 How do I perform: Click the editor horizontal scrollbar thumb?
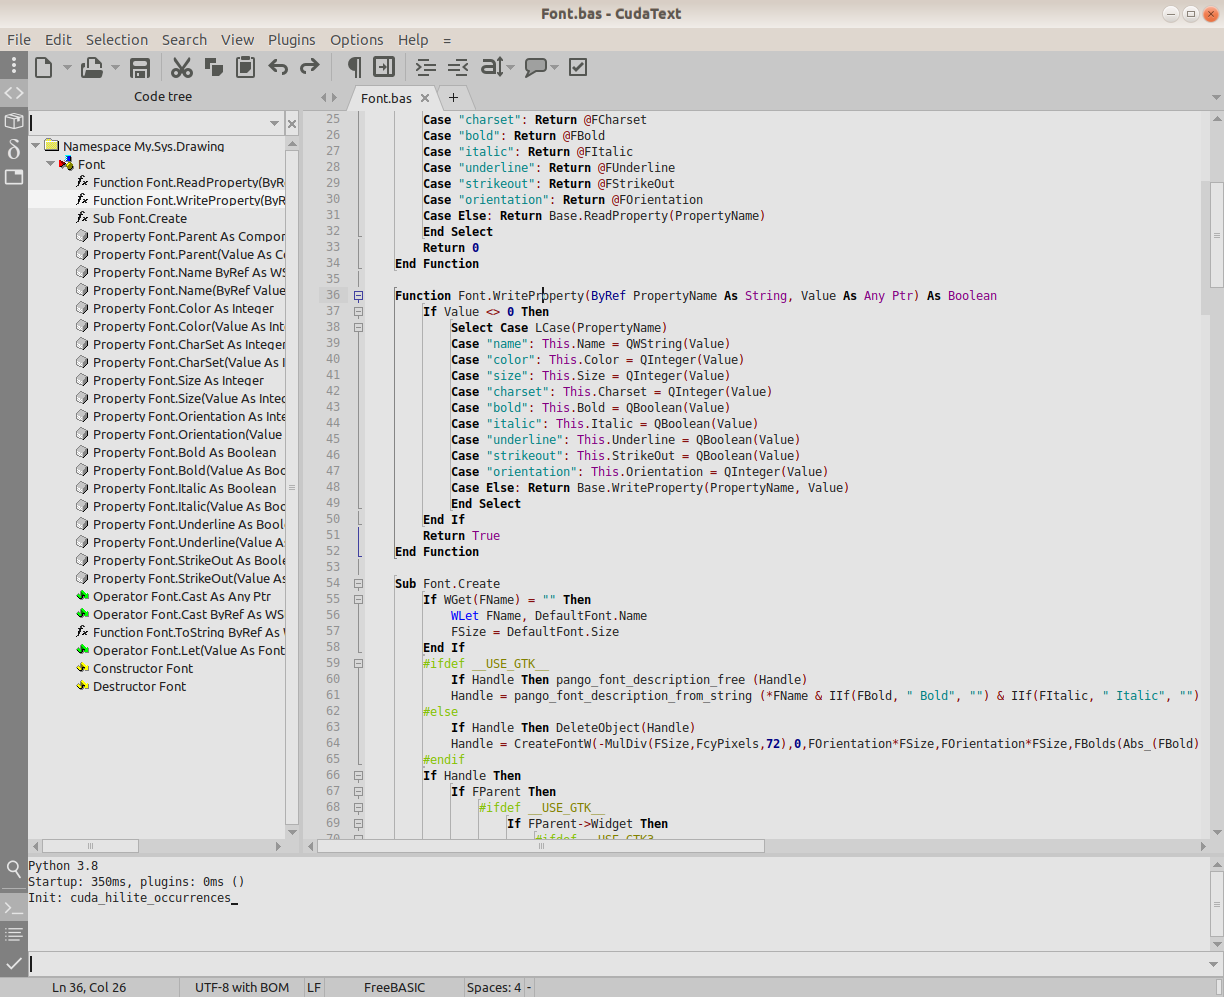pos(541,846)
